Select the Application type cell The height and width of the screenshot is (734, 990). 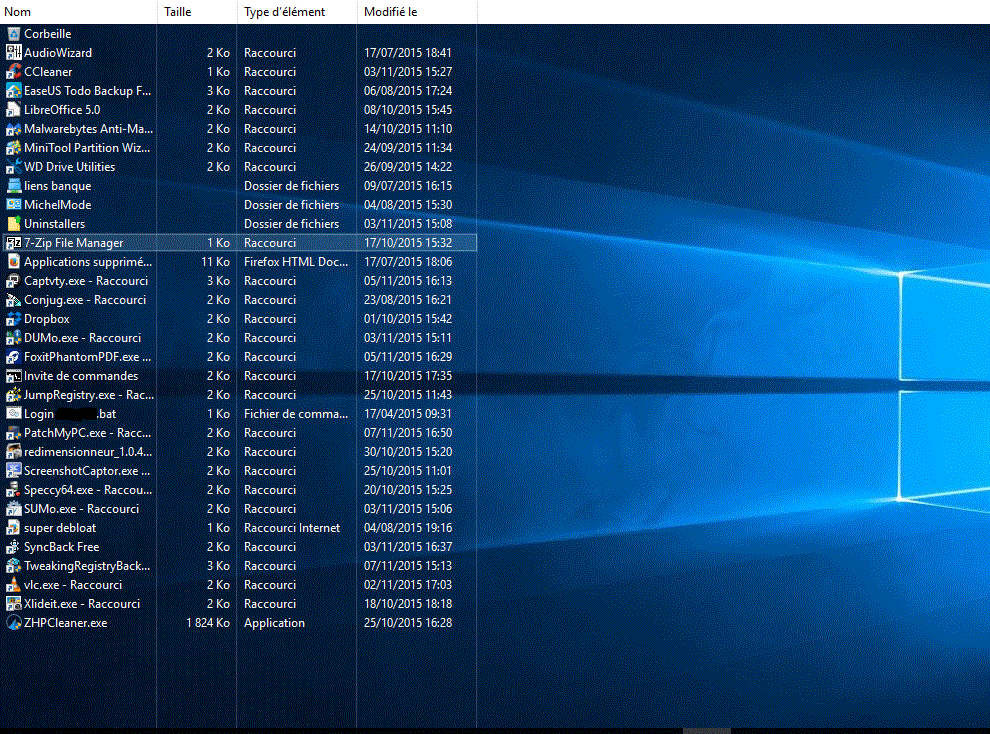click(x=274, y=623)
